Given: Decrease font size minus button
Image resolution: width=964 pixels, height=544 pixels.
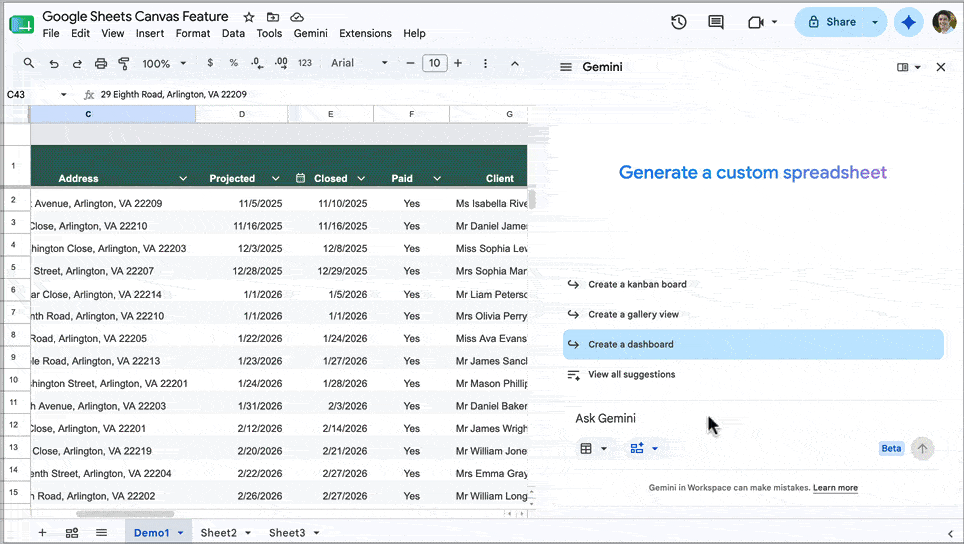Looking at the screenshot, I should (410, 63).
